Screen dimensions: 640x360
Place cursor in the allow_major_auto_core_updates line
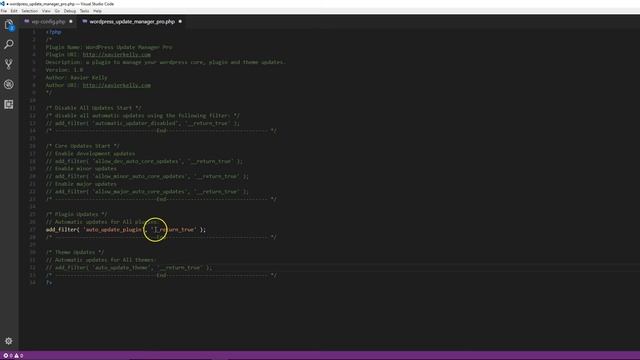[x=147, y=191]
